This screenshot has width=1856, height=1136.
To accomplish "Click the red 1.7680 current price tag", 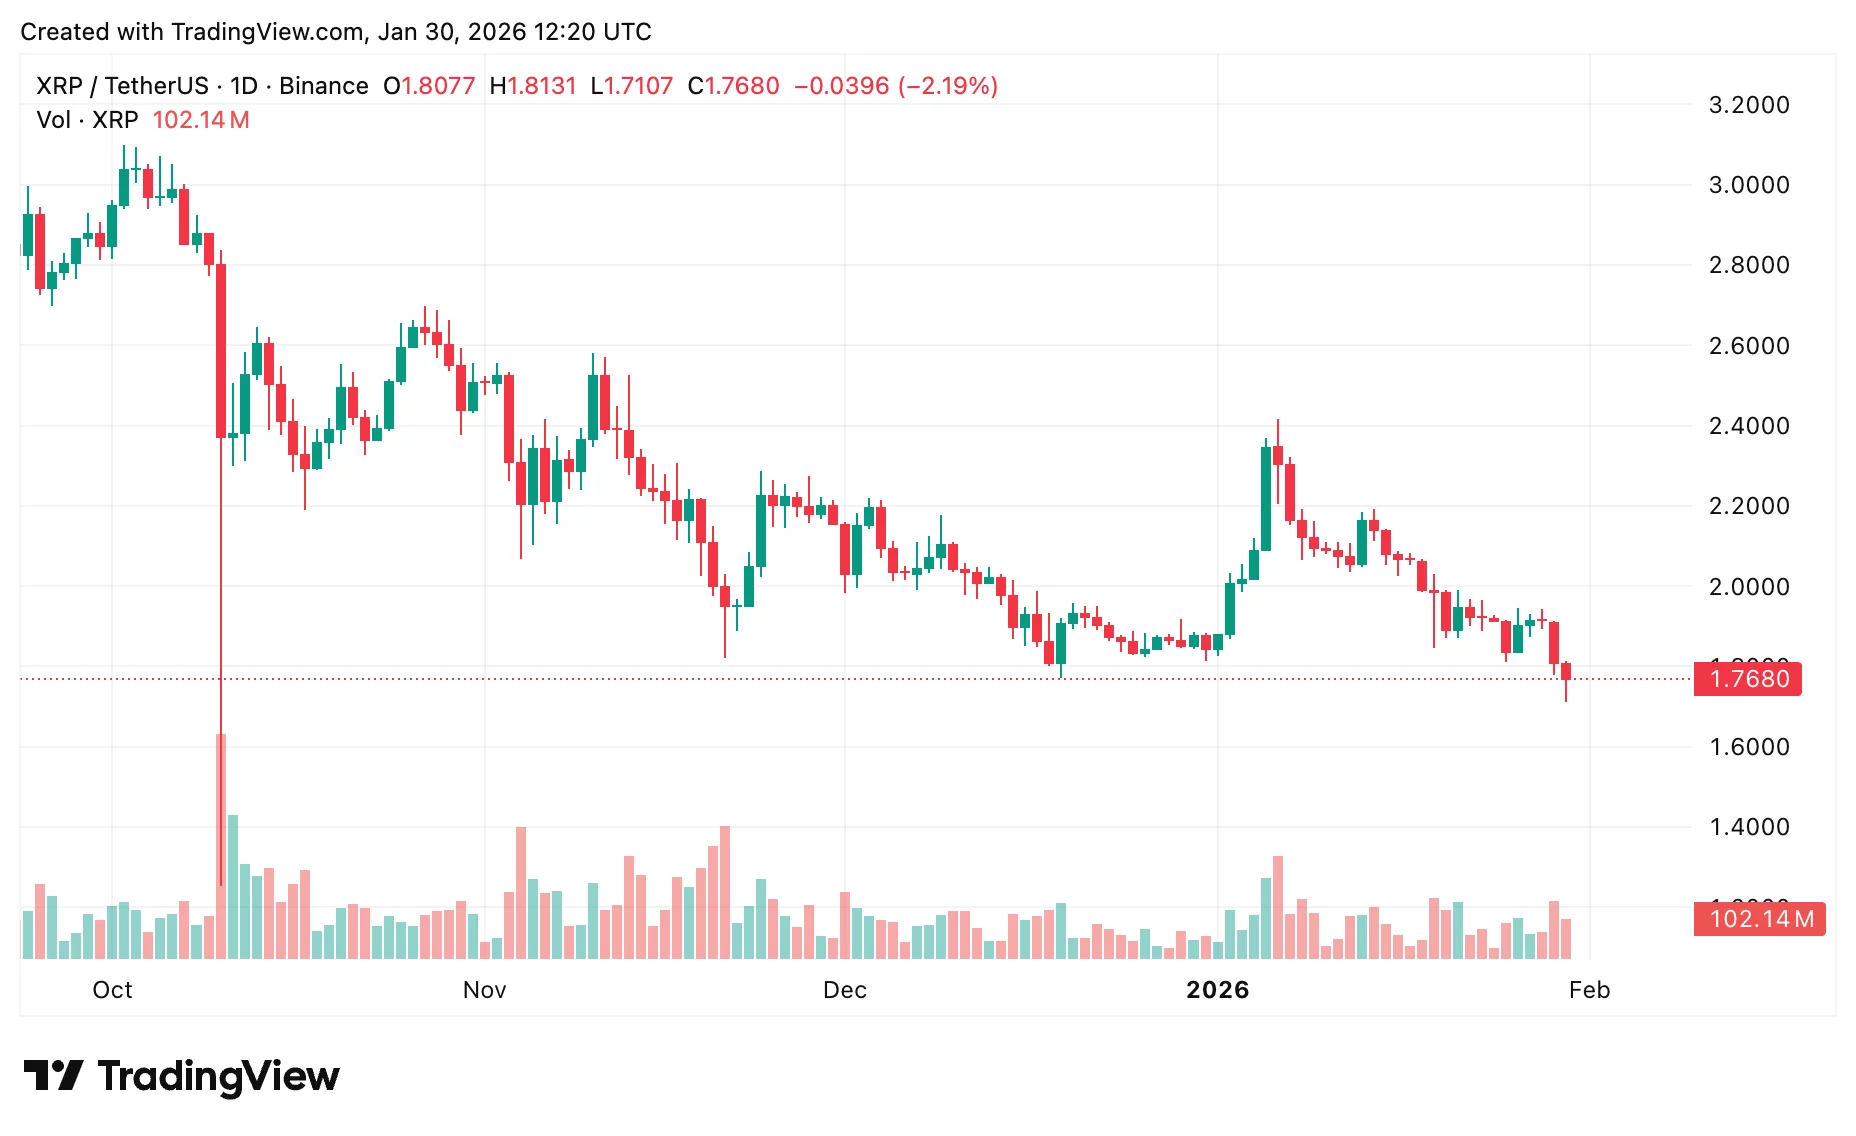I will pyautogui.click(x=1747, y=679).
